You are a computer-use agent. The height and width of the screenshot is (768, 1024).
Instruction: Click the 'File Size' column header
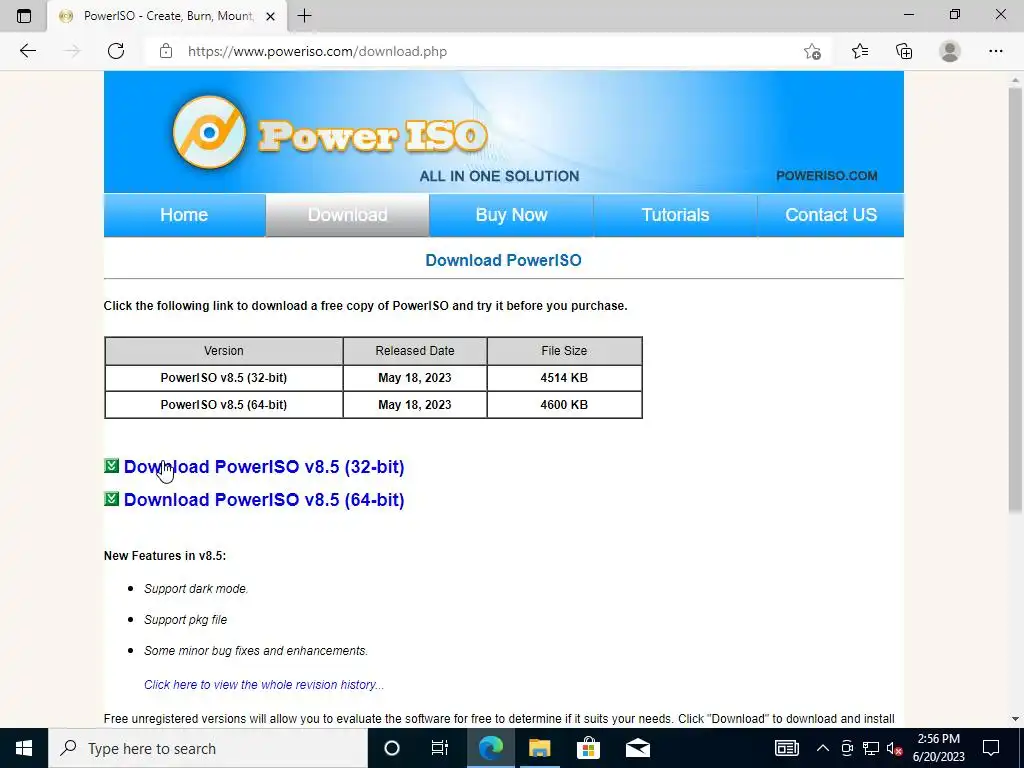pos(564,351)
